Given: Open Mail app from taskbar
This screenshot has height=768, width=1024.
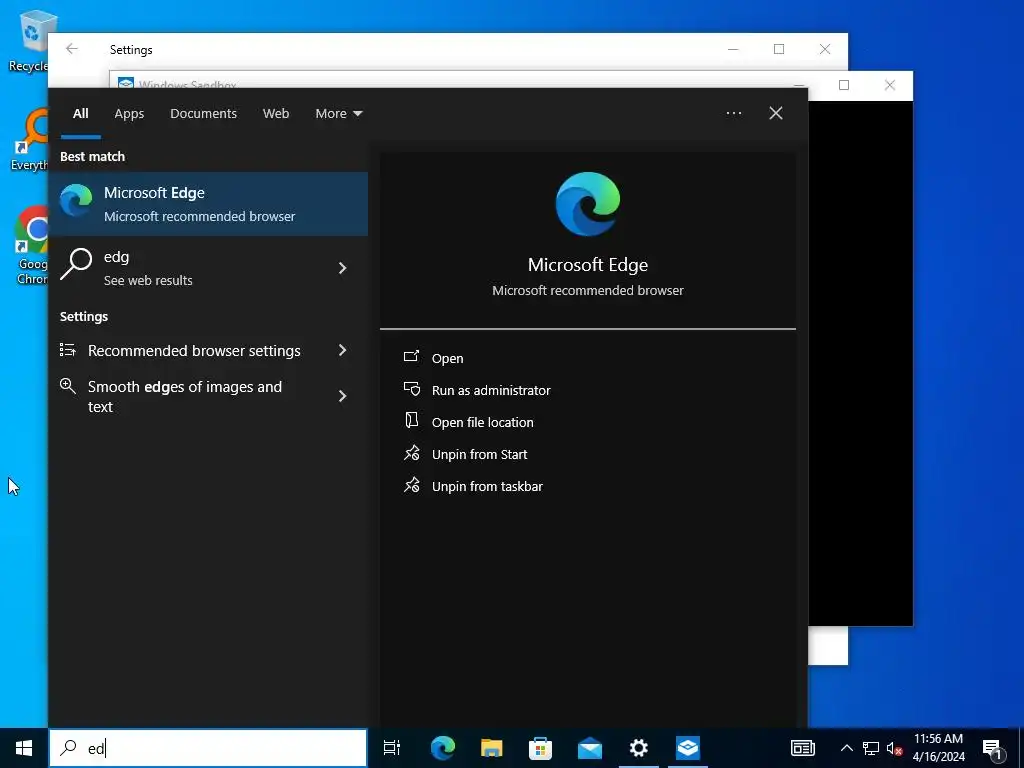Looking at the screenshot, I should 590,748.
